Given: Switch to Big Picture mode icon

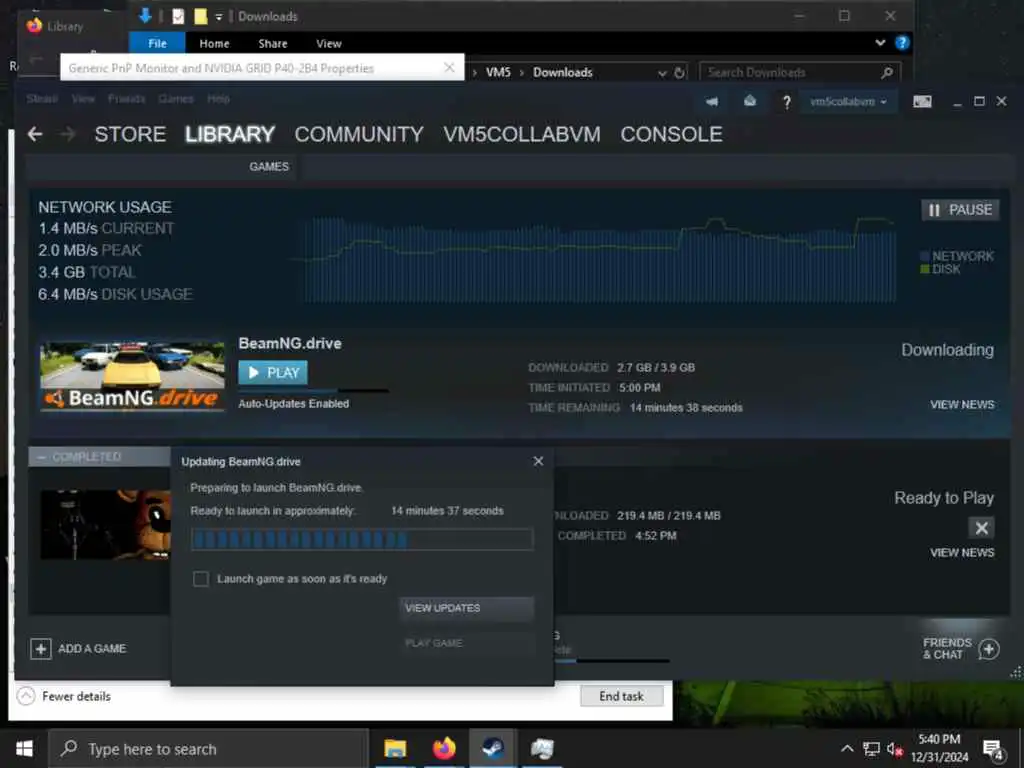Looking at the screenshot, I should coord(922,102).
